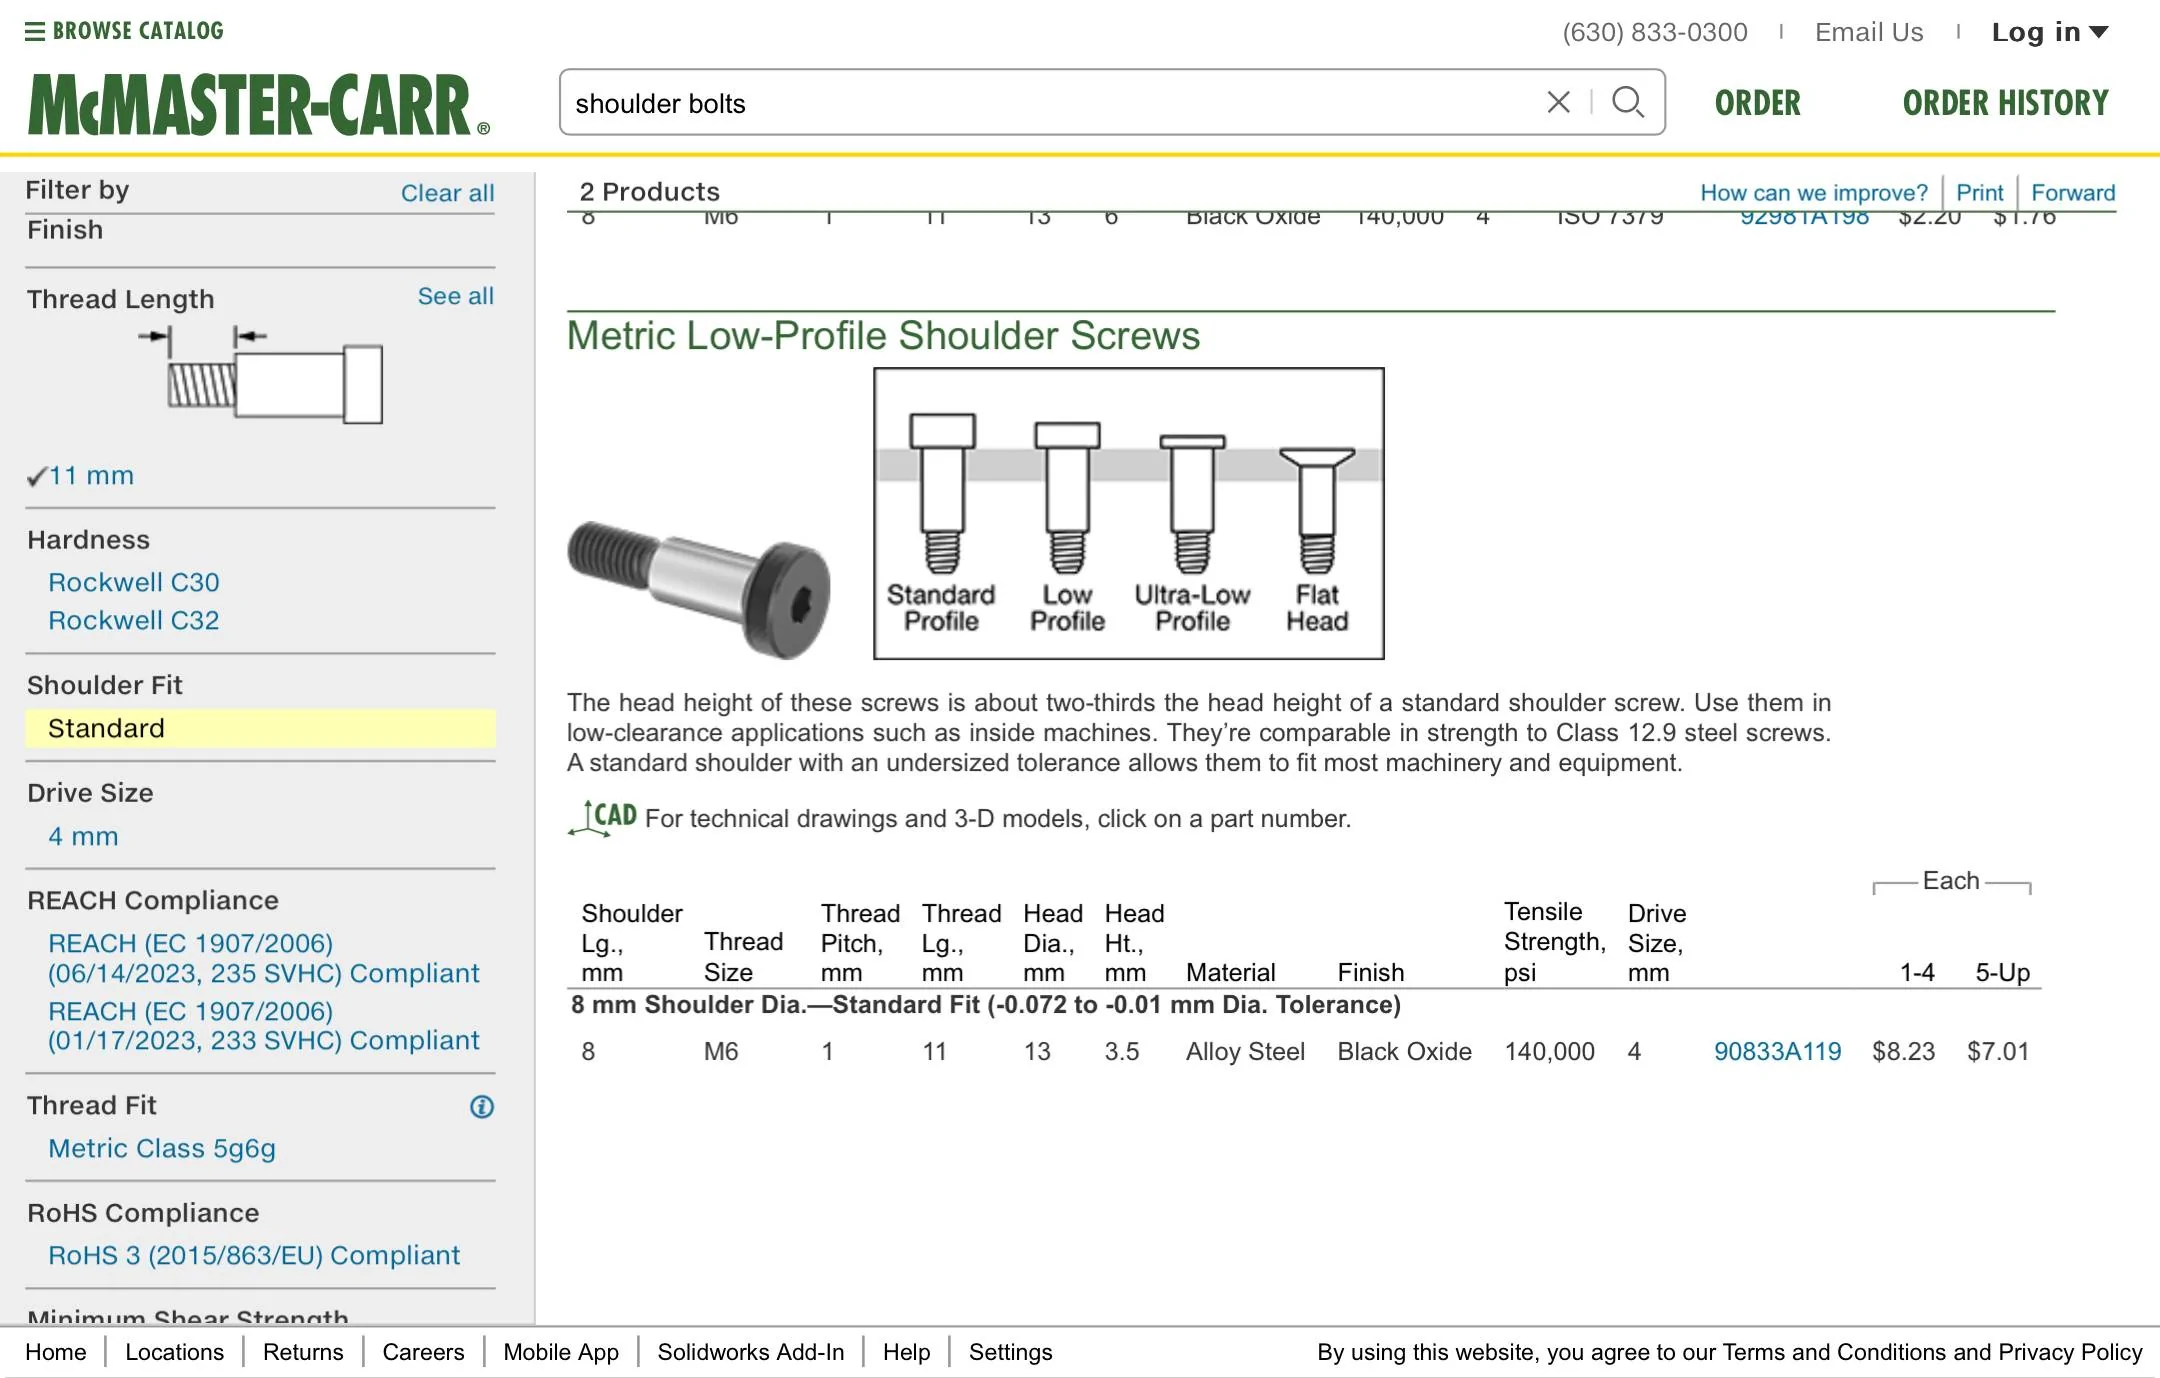Open the Order History tab
Viewport: 2160px width, 1378px height.
tap(2005, 103)
